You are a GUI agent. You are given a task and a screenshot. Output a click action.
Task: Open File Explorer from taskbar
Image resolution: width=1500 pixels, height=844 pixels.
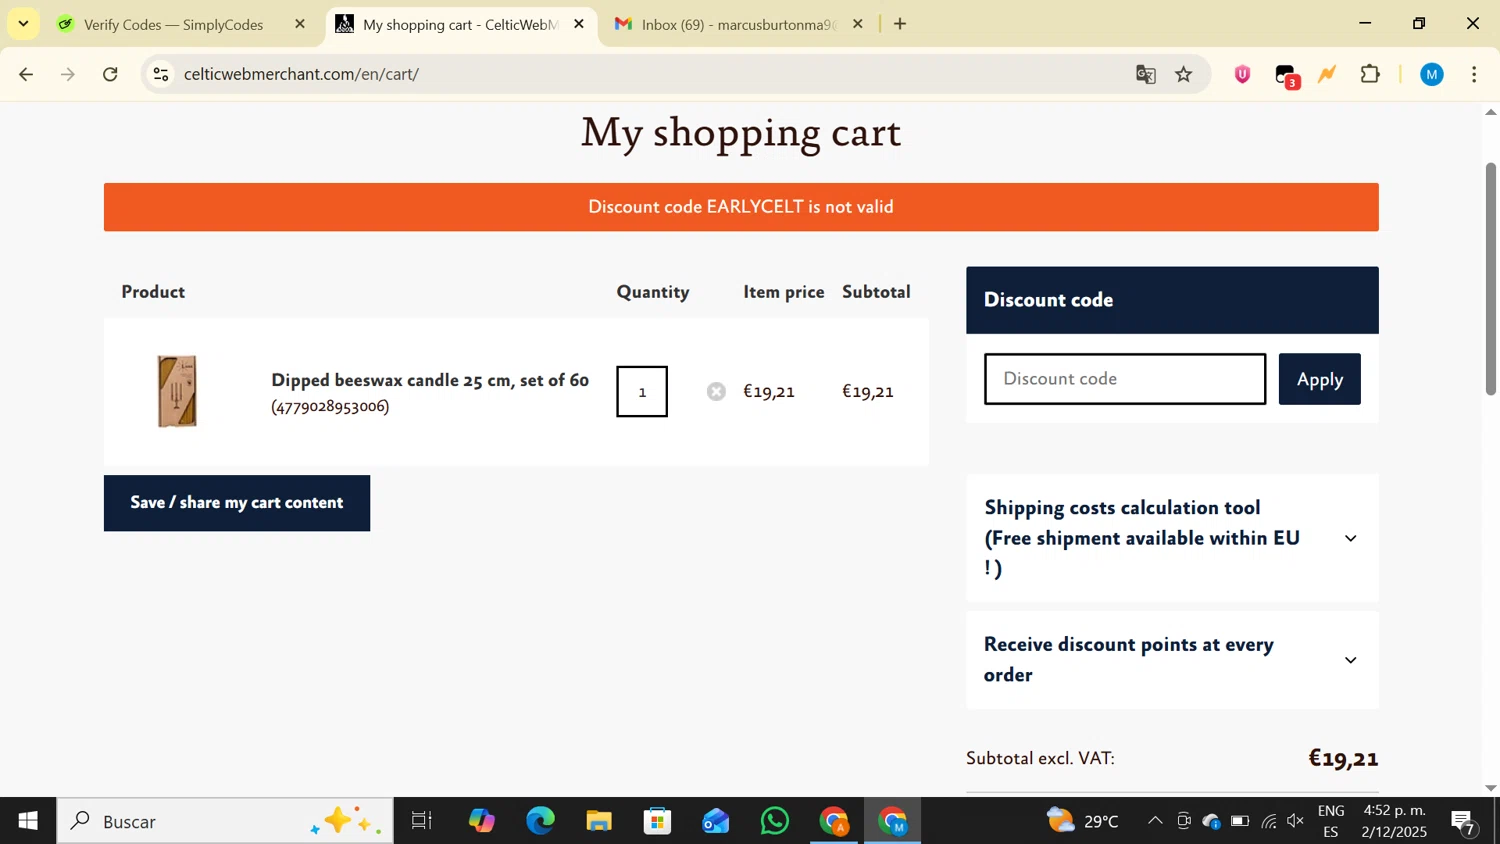[598, 821]
